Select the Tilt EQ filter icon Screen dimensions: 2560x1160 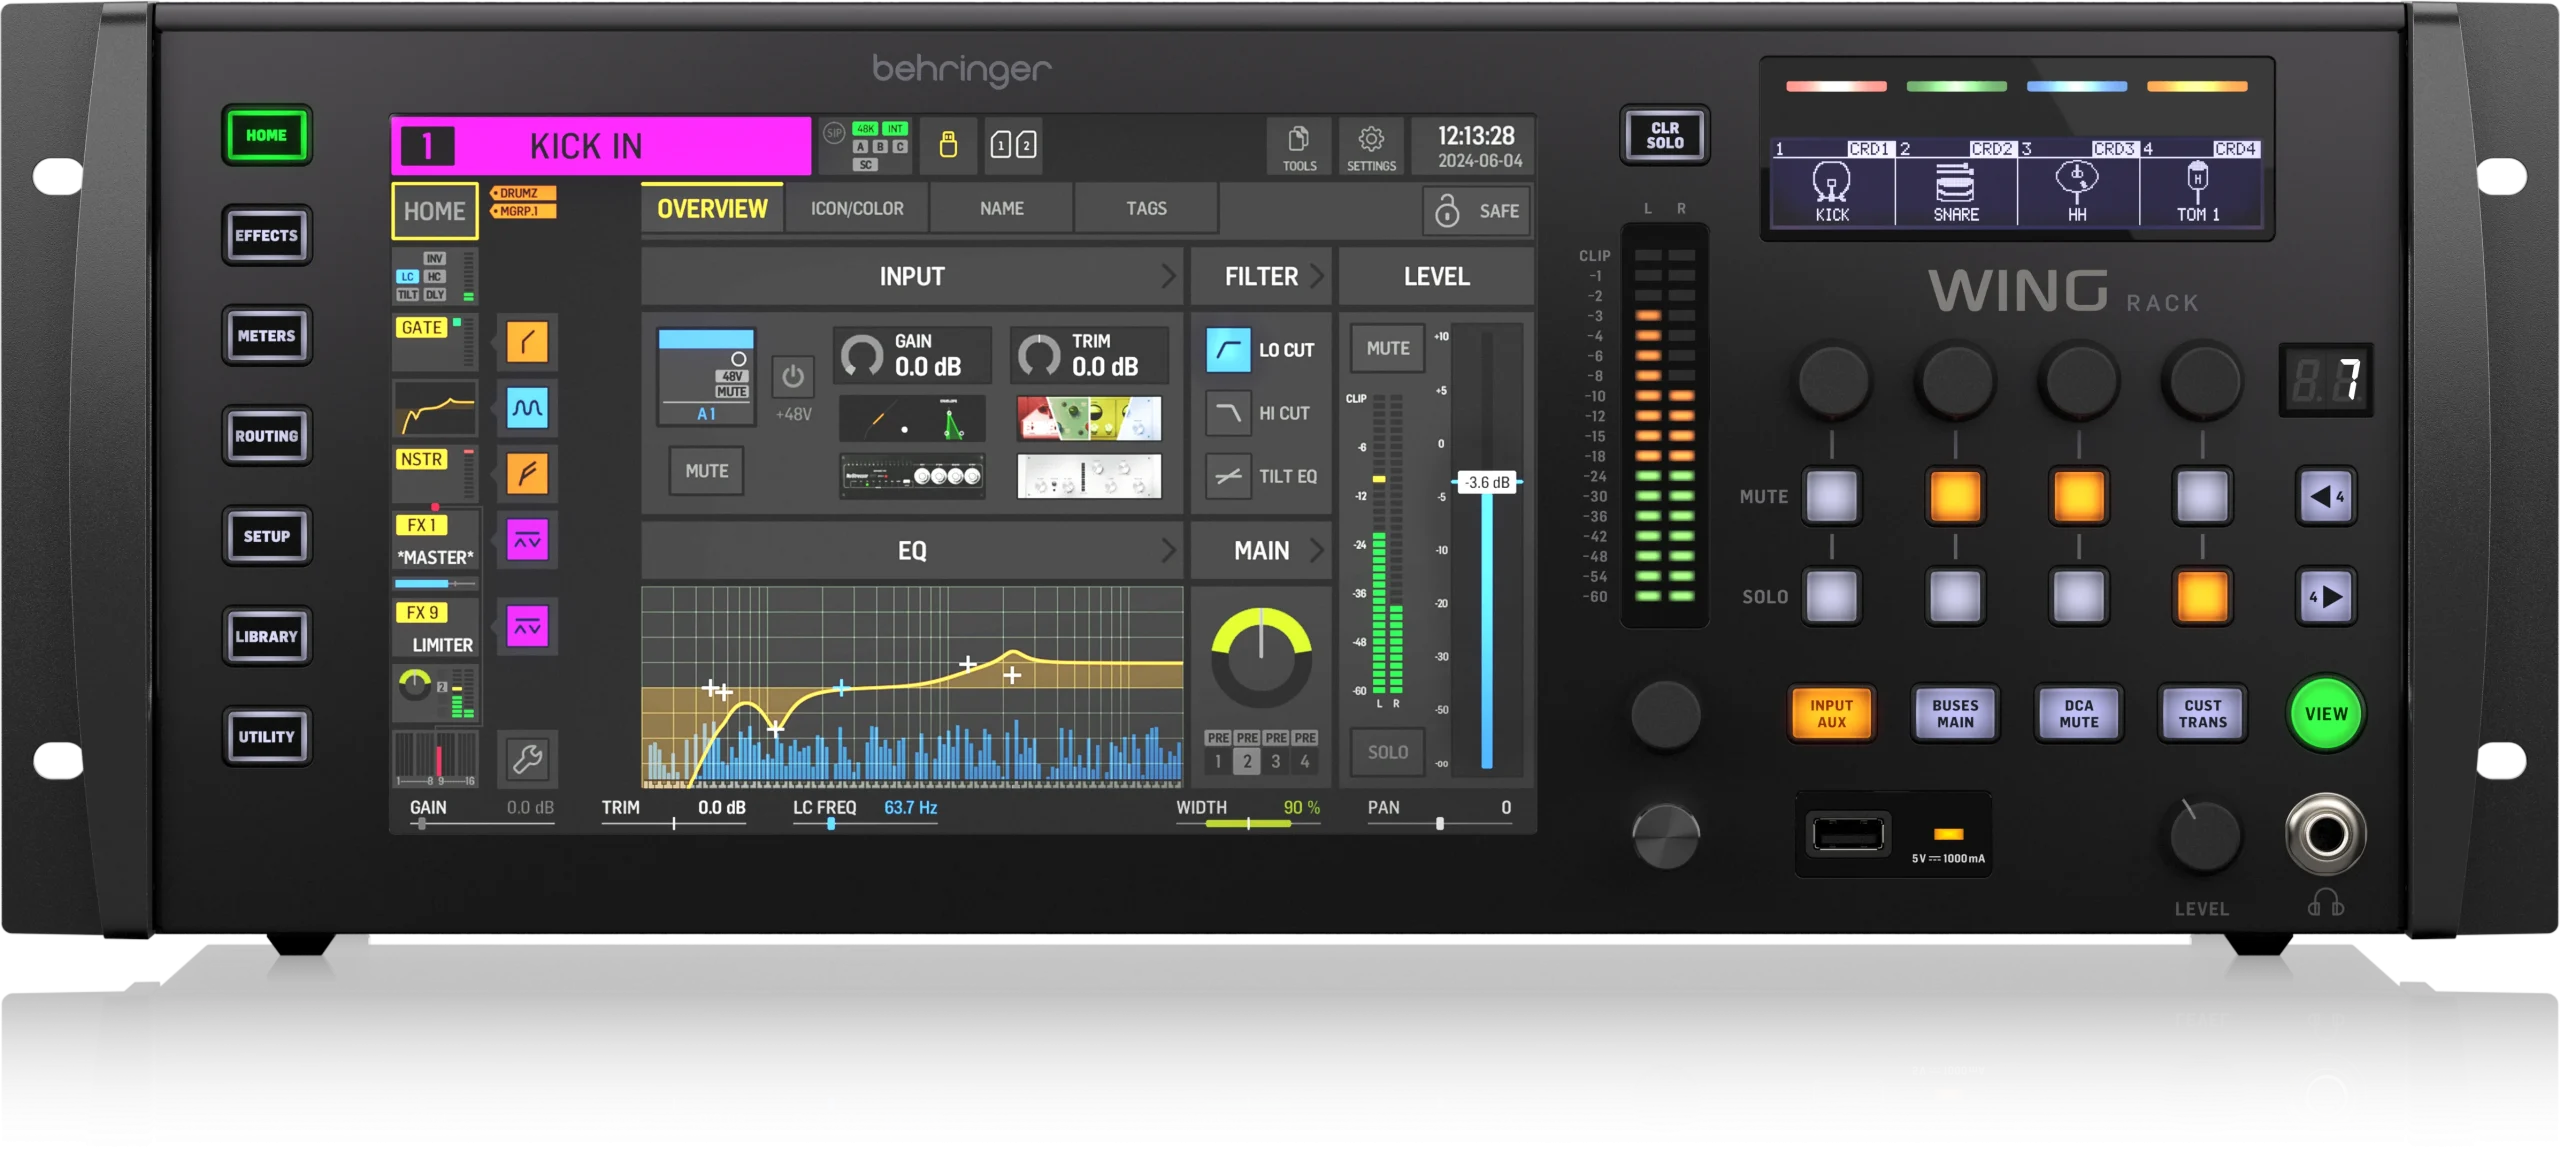1228,476
